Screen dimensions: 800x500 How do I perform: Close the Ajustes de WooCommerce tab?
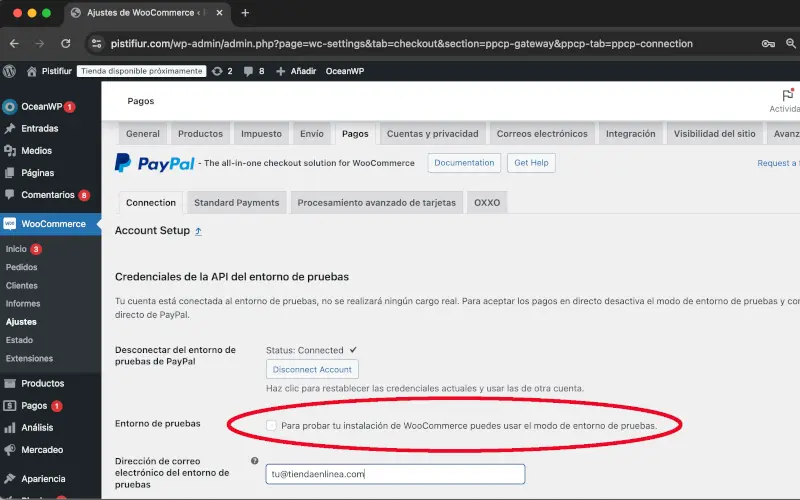click(219, 13)
